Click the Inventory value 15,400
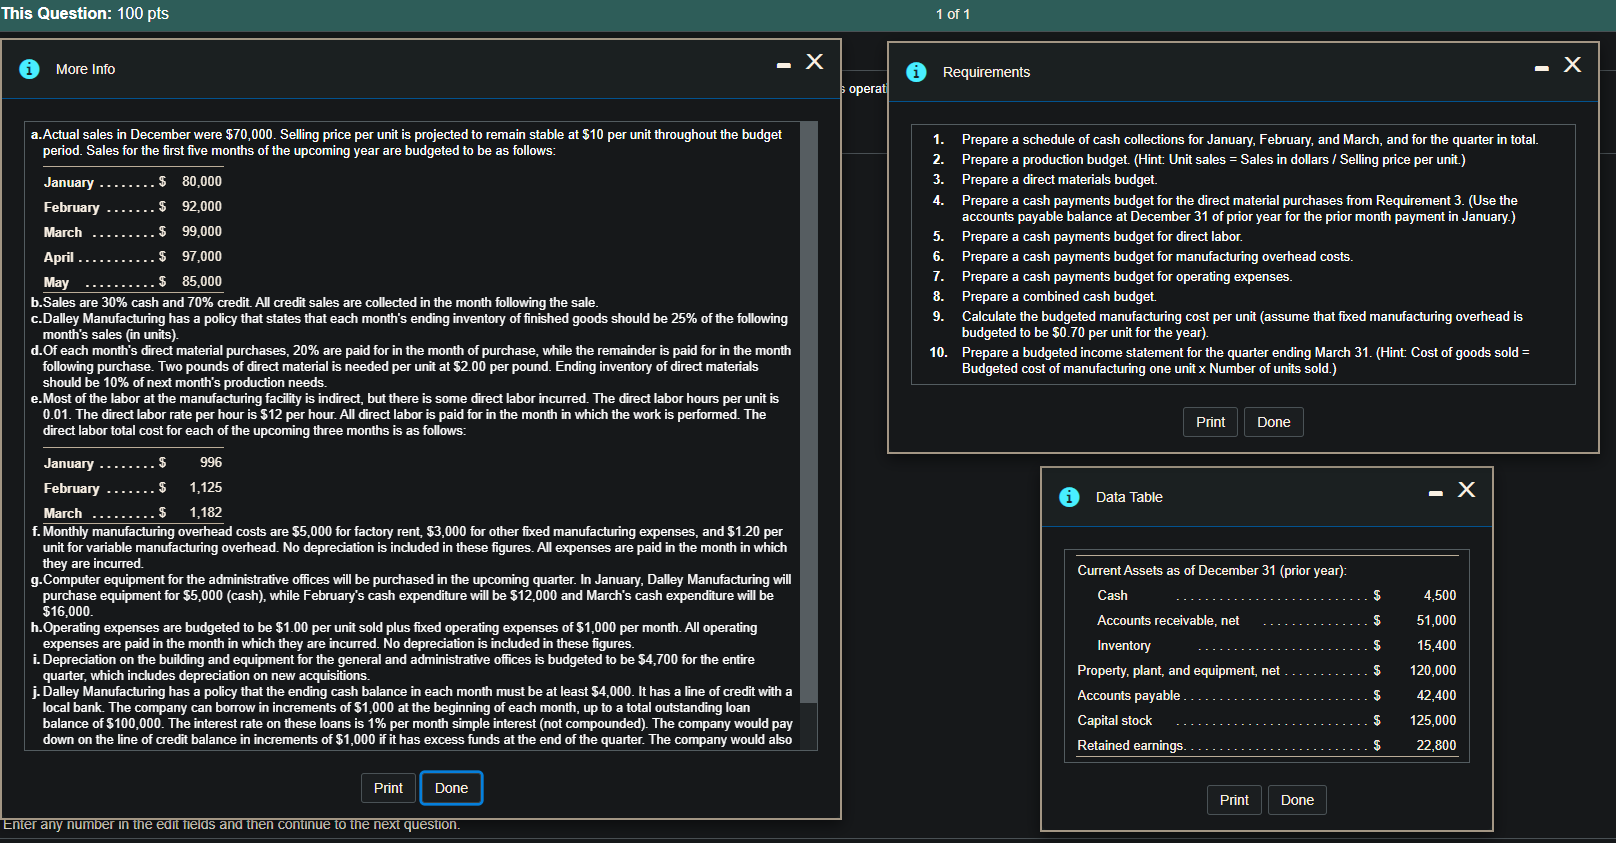Viewport: 1616px width, 843px height. (x=1436, y=645)
